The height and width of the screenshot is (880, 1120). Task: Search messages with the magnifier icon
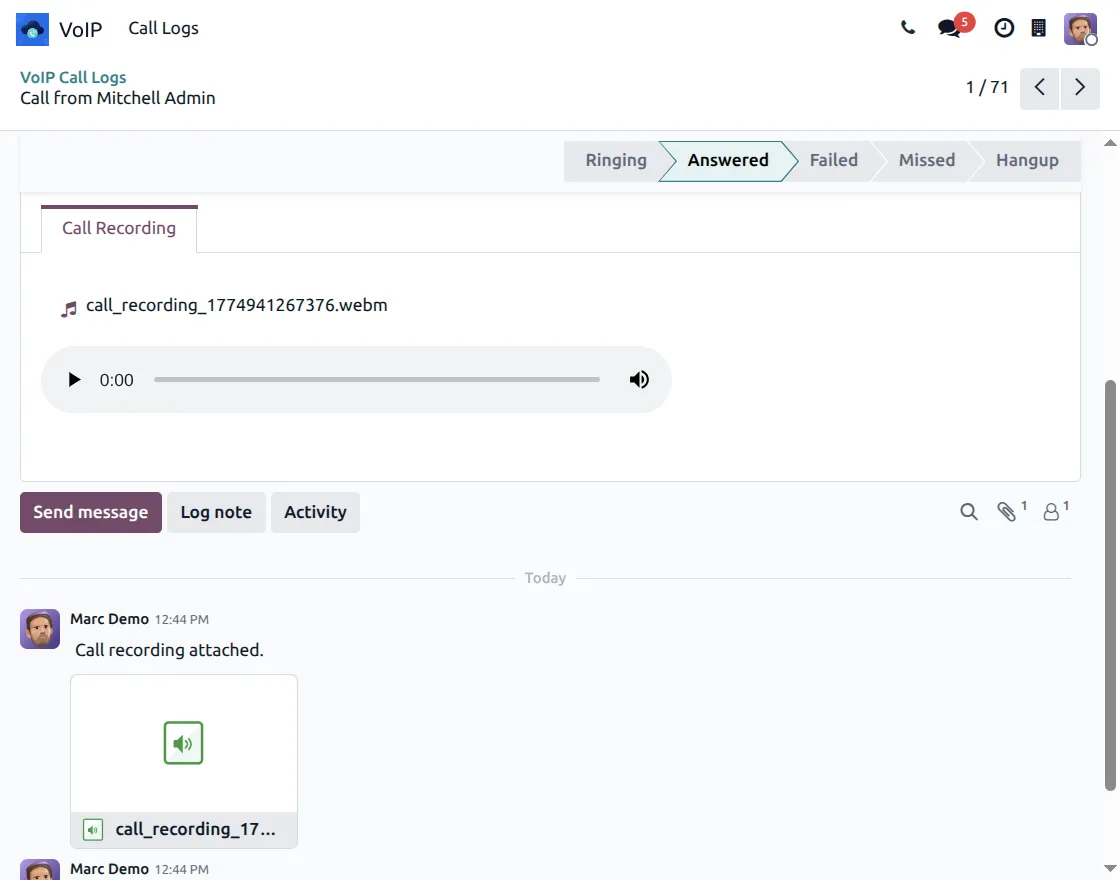click(x=968, y=511)
